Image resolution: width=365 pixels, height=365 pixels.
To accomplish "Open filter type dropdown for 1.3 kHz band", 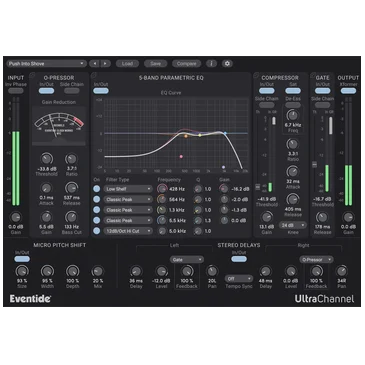I will [x=128, y=210].
